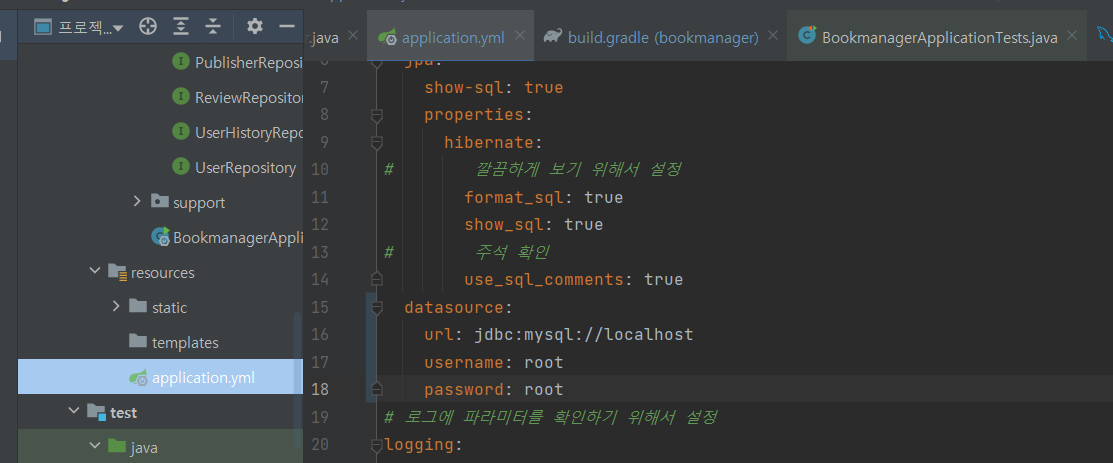Click fold end marker at line 18
The height and width of the screenshot is (463, 1113).
[x=377, y=388]
